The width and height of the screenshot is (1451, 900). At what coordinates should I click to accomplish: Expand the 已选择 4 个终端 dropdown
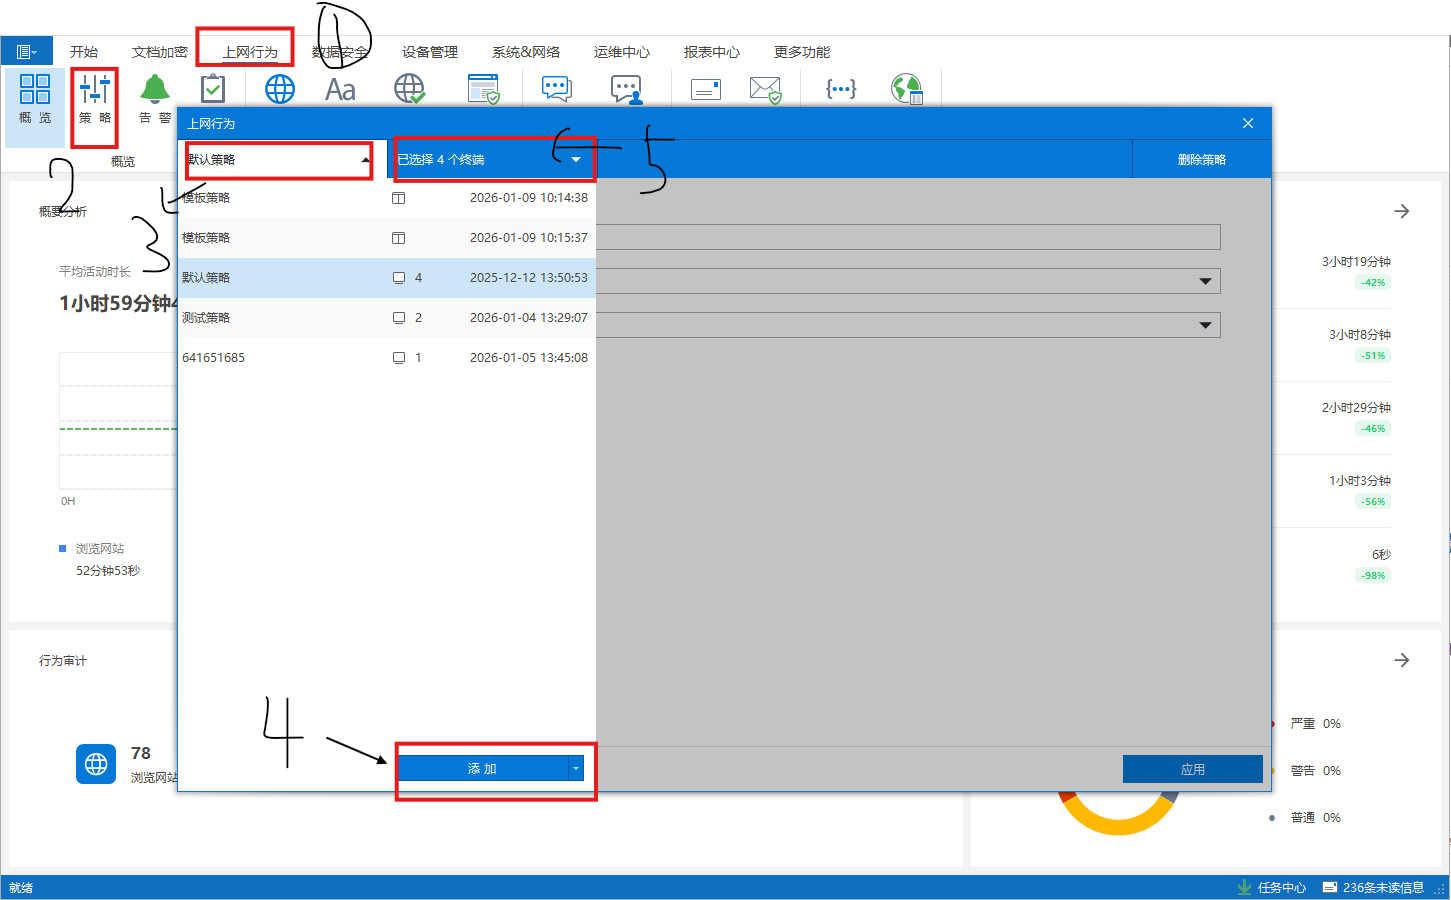tap(575, 160)
